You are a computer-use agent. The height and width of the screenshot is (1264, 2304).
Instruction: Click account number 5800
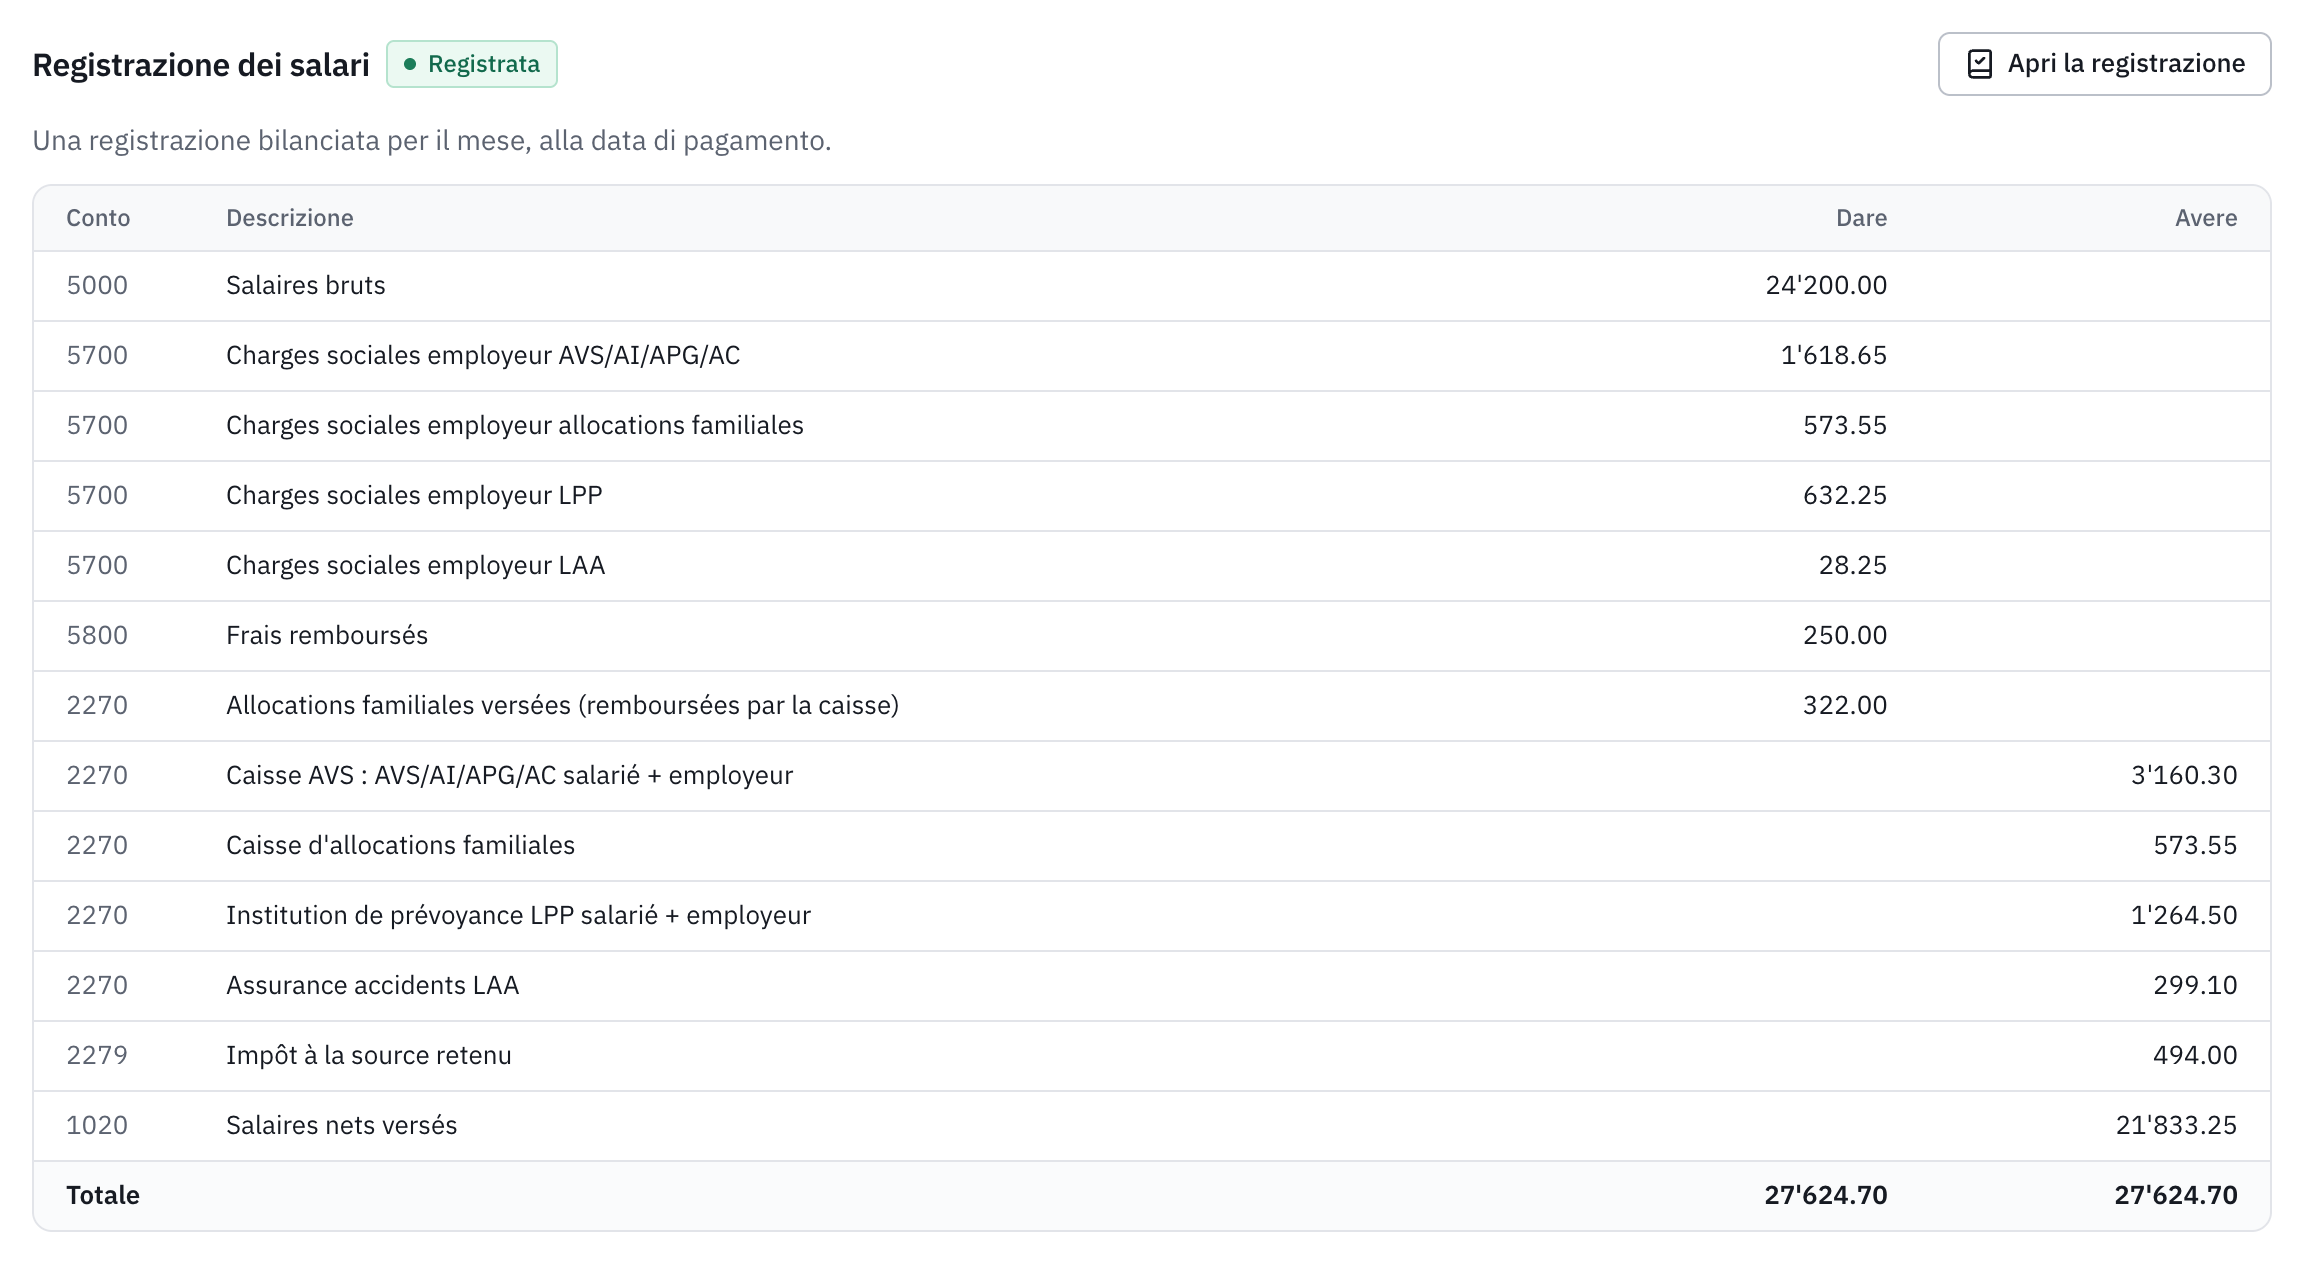coord(97,635)
